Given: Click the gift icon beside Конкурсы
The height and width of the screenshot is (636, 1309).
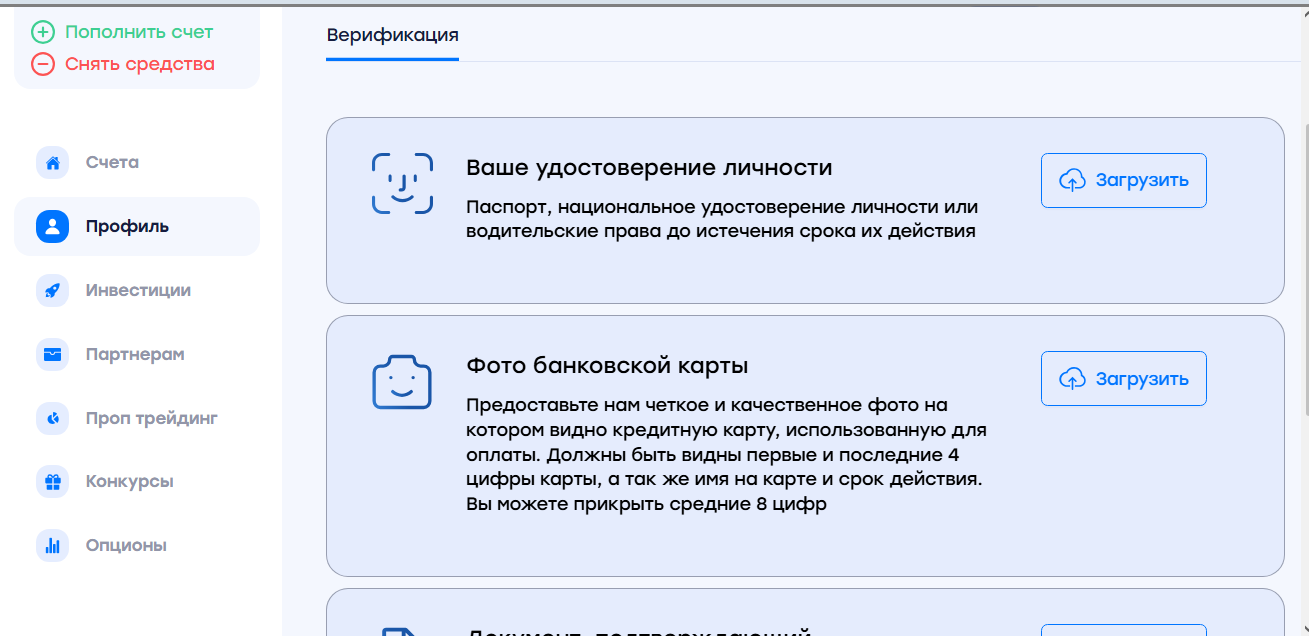Looking at the screenshot, I should [52, 482].
